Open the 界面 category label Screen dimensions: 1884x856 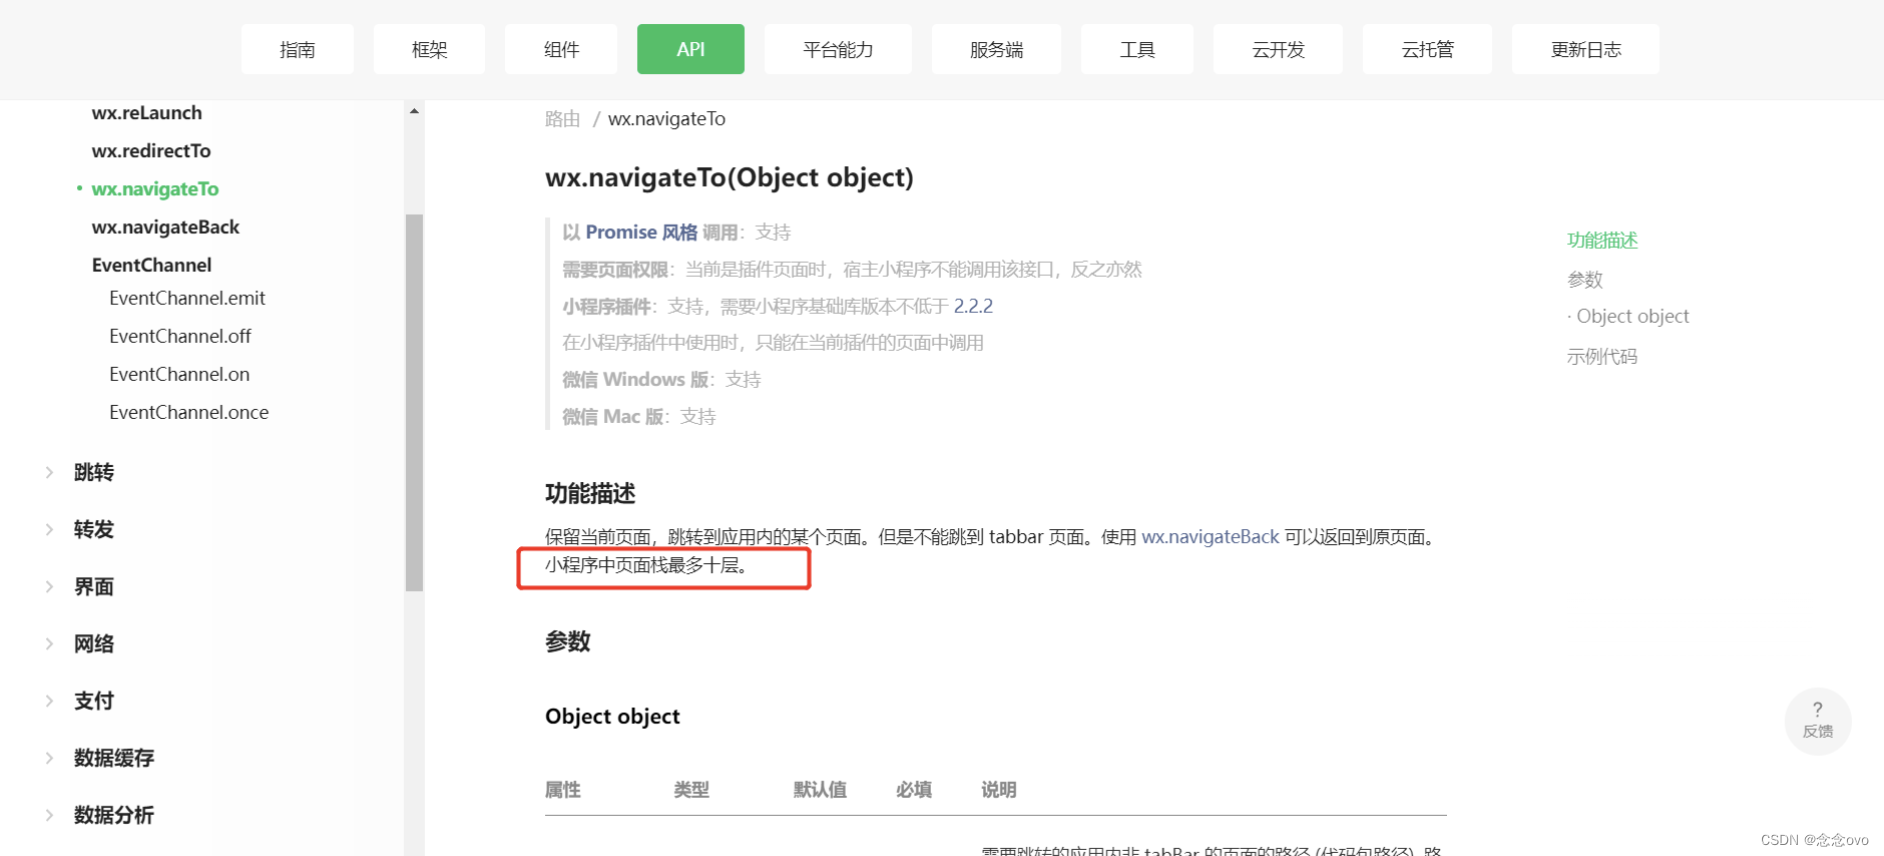click(x=94, y=586)
